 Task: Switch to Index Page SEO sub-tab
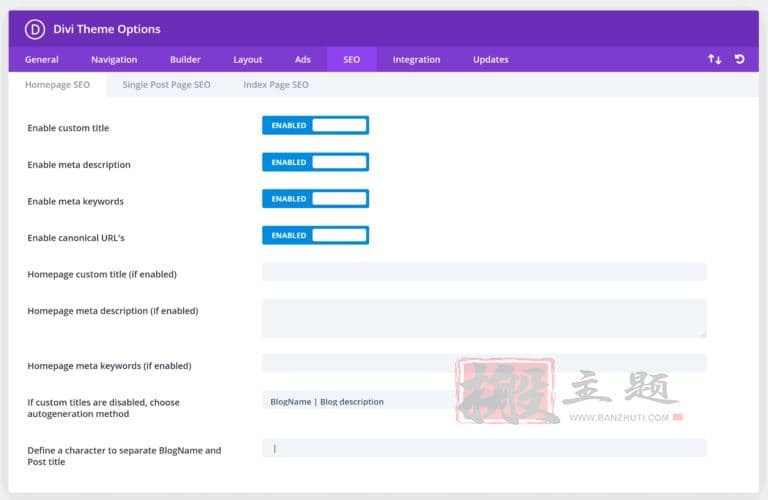pyautogui.click(x=276, y=85)
